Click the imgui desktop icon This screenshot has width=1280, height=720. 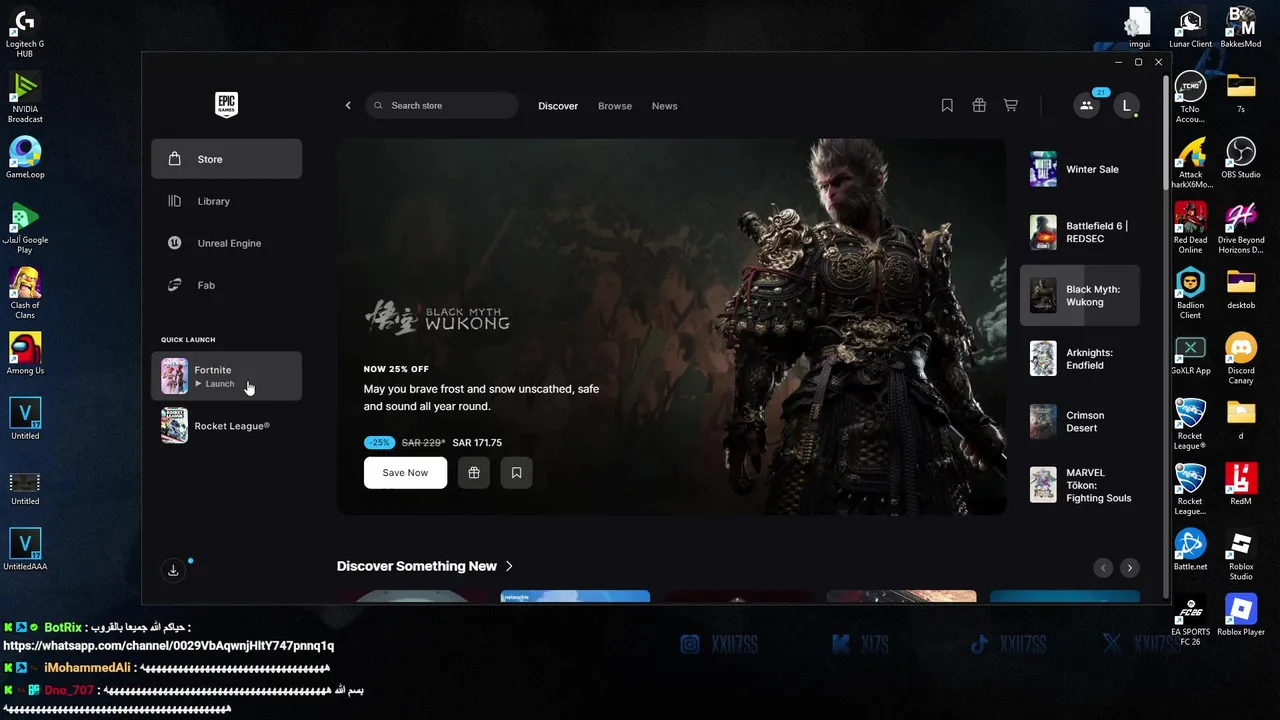pyautogui.click(x=1139, y=28)
